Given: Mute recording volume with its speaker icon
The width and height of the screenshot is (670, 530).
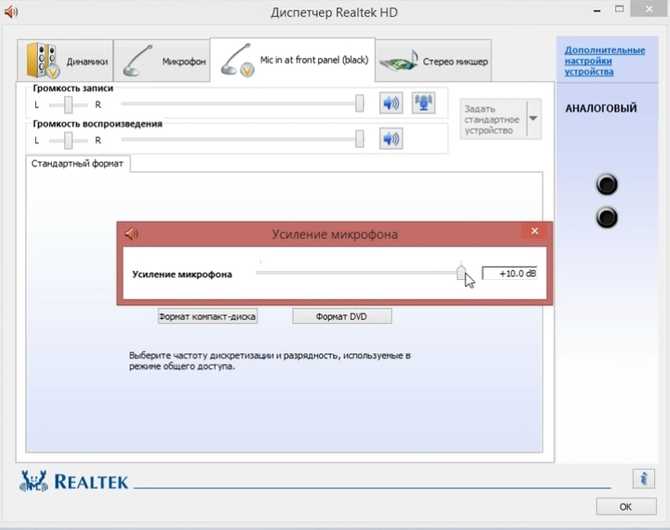Looking at the screenshot, I should [391, 103].
